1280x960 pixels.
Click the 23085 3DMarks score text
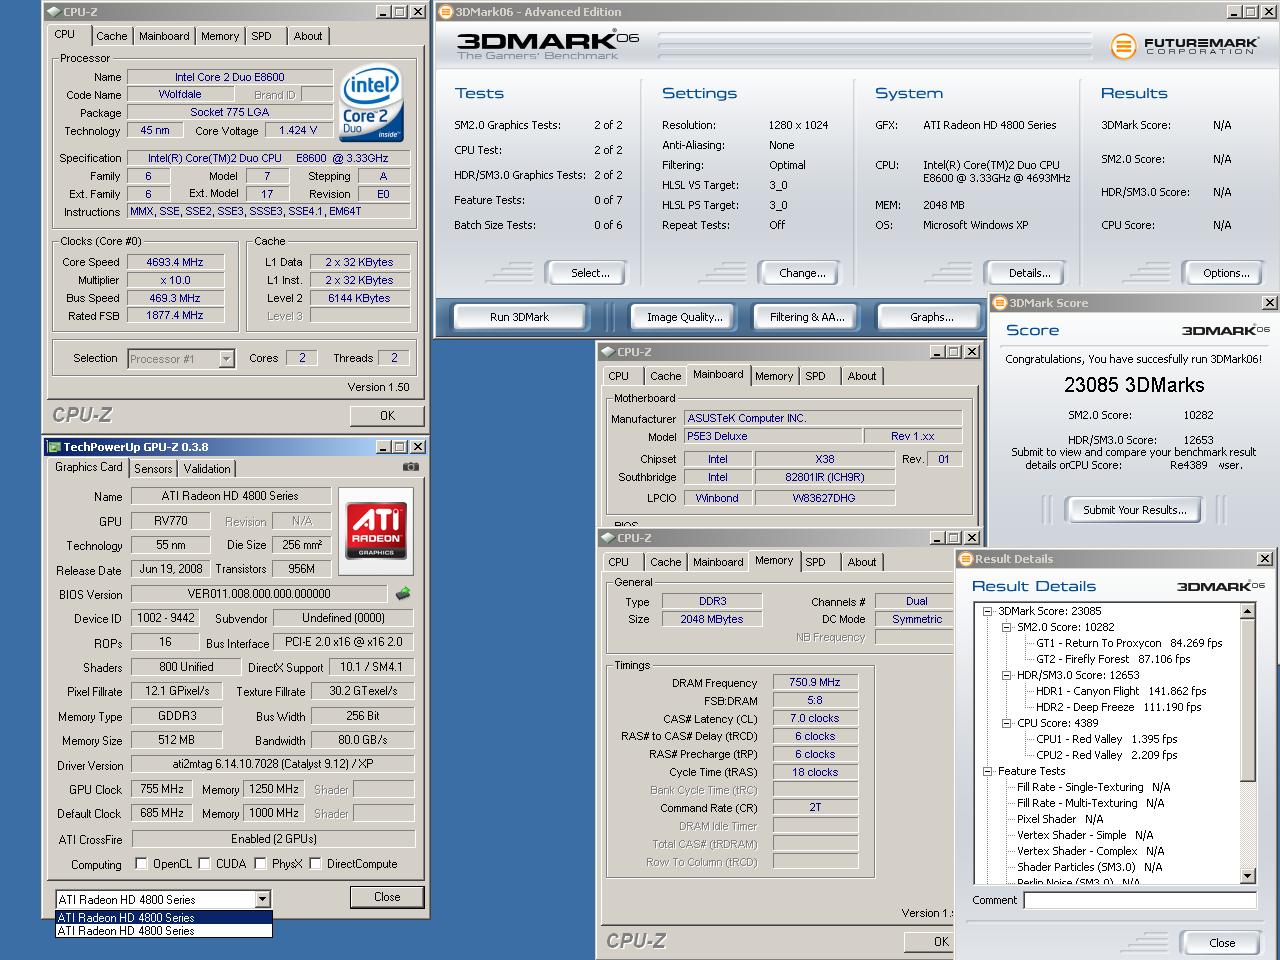(x=1134, y=385)
